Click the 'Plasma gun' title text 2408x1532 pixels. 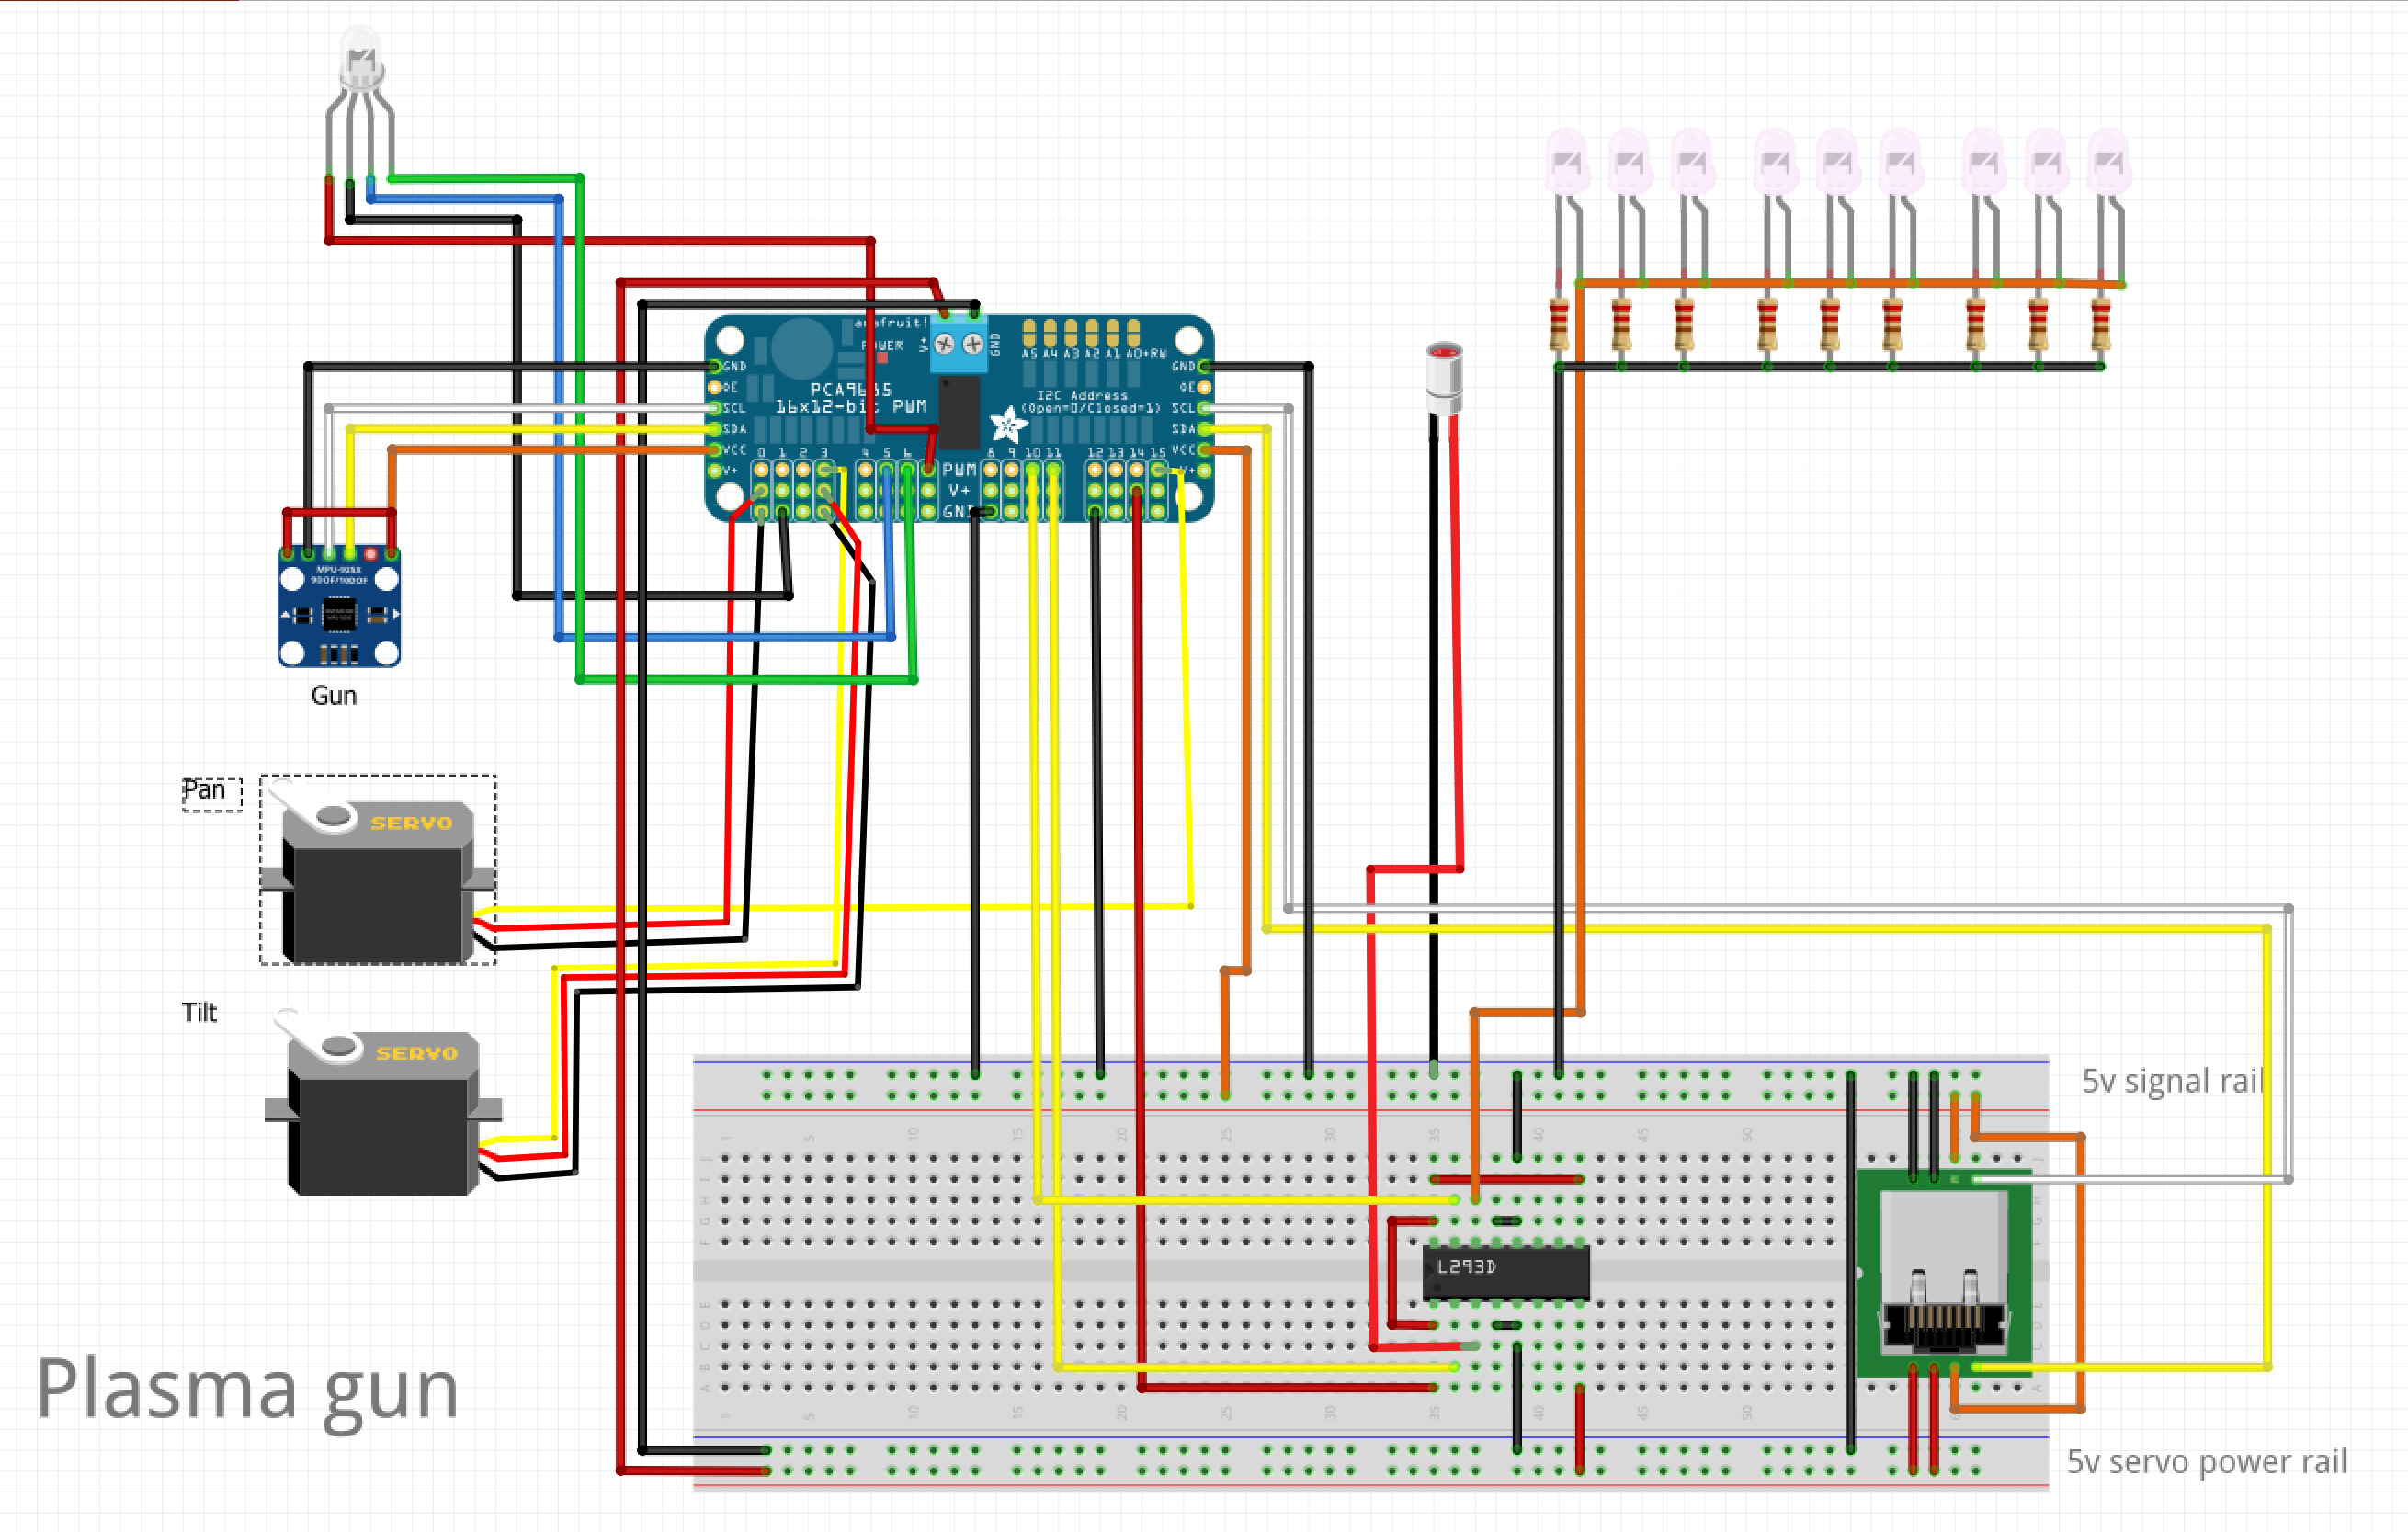tap(247, 1388)
